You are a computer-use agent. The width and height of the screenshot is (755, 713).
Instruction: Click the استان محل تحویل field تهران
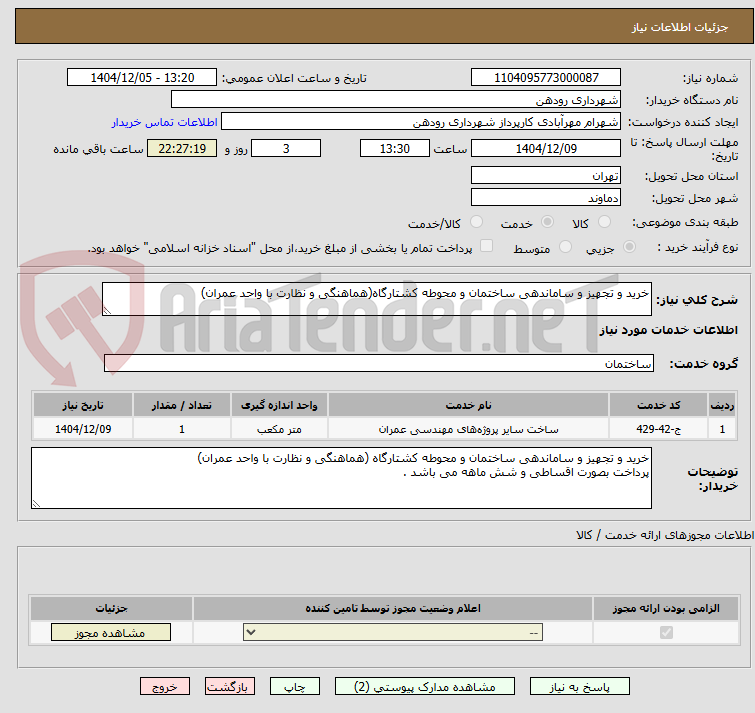pos(546,175)
